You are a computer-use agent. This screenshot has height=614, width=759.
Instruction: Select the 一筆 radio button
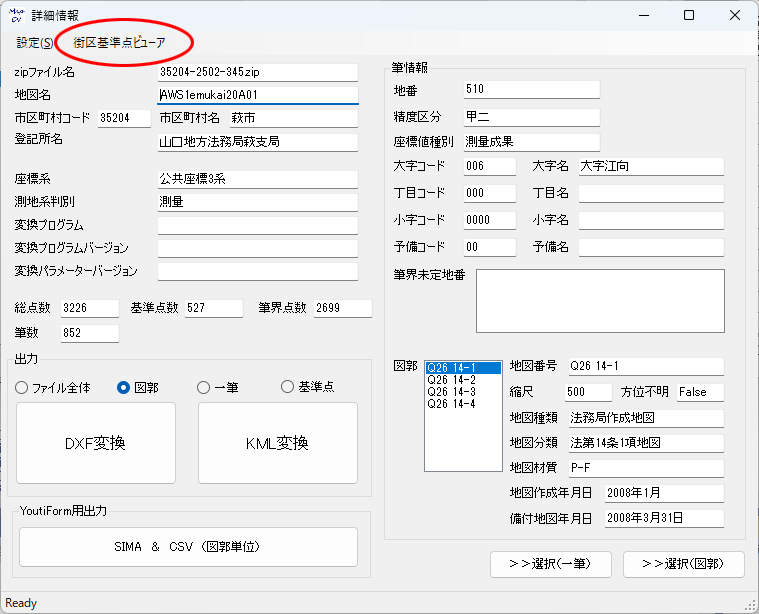click(x=218, y=387)
